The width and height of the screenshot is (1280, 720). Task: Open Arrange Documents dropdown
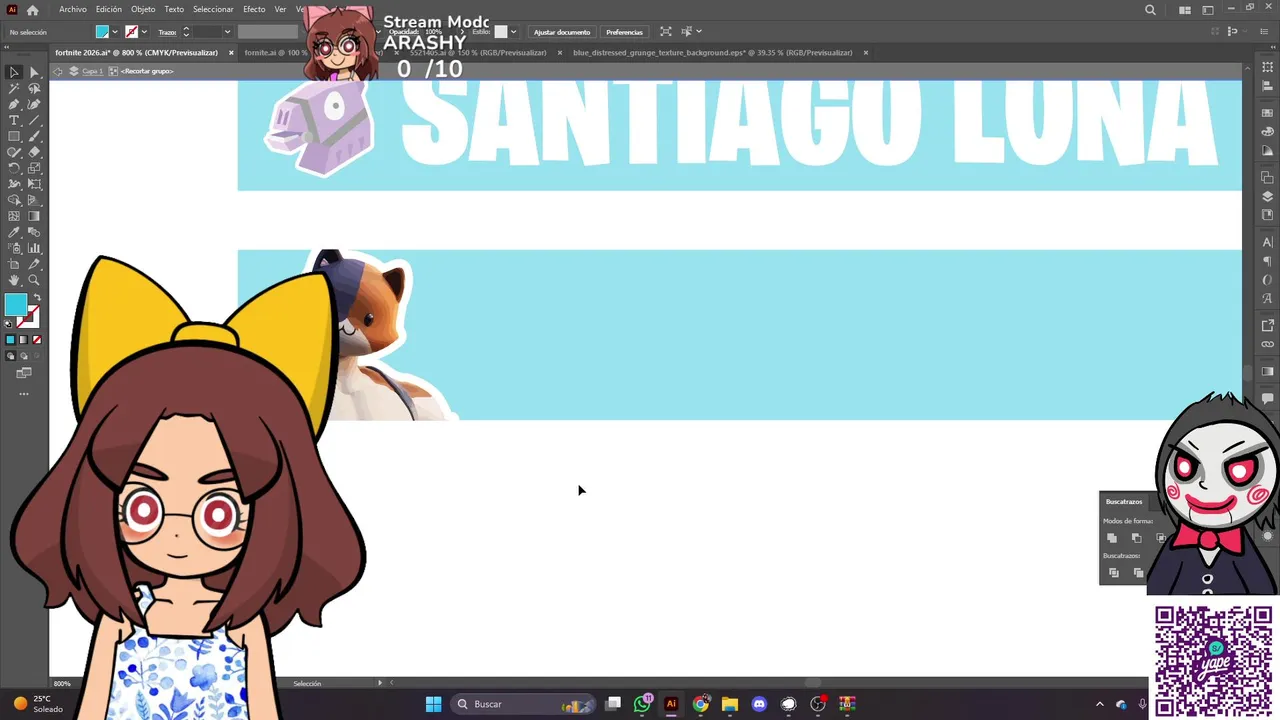pyautogui.click(x=1184, y=10)
